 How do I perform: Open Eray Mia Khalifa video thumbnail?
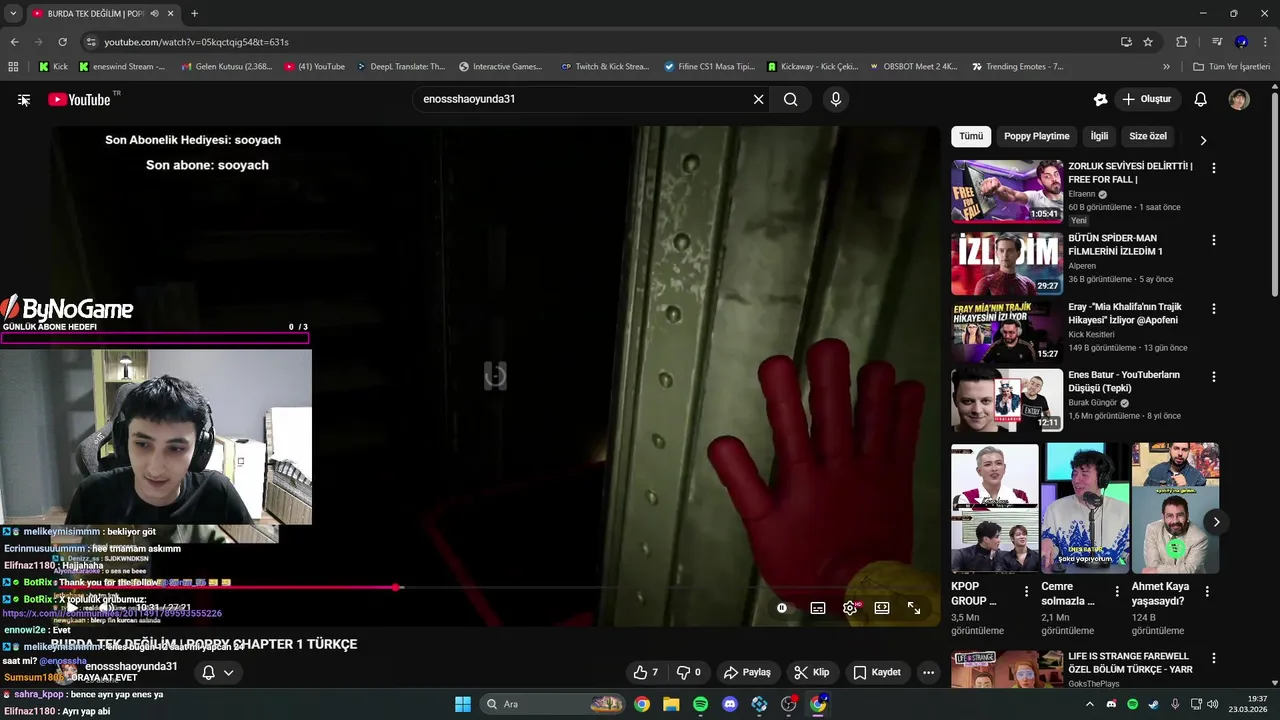1007,330
